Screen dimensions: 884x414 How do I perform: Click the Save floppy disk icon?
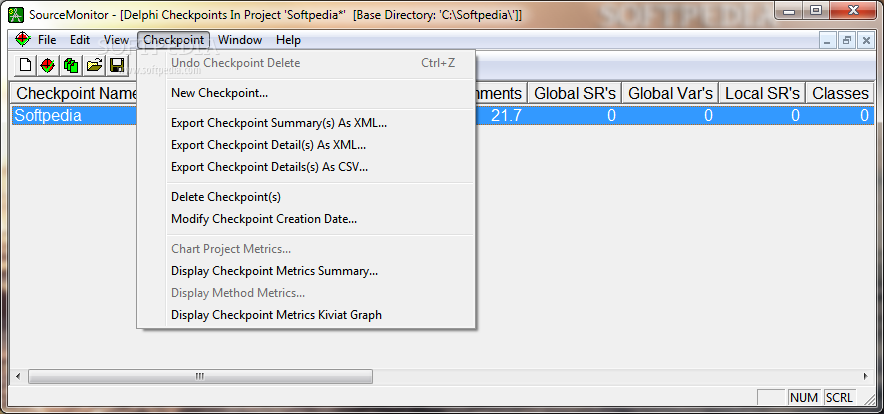tap(117, 65)
